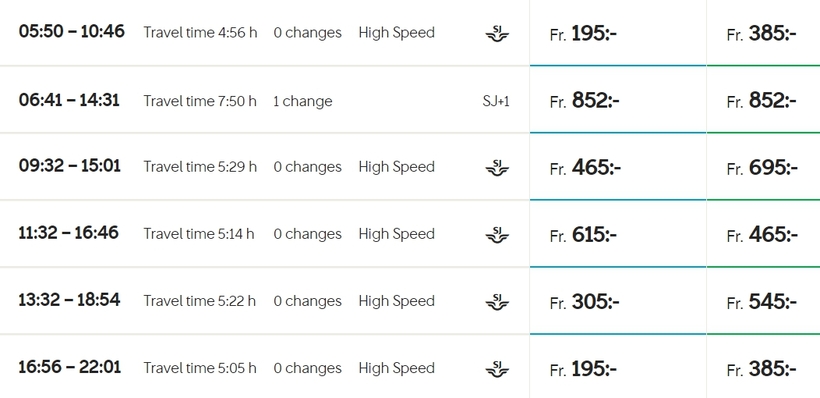820x398 pixels.
Task: Select Fr. 615:- fare for 11:32 train
Action: pyautogui.click(x=618, y=233)
